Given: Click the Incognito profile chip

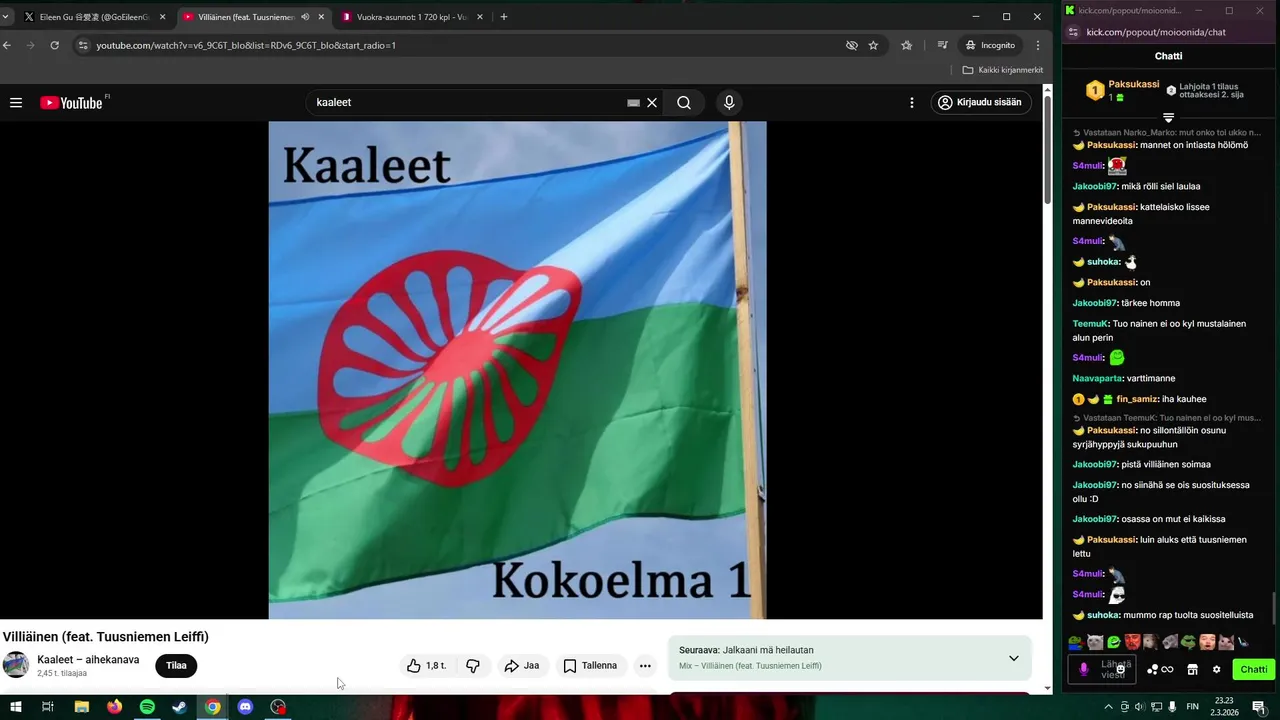Looking at the screenshot, I should coord(990,45).
